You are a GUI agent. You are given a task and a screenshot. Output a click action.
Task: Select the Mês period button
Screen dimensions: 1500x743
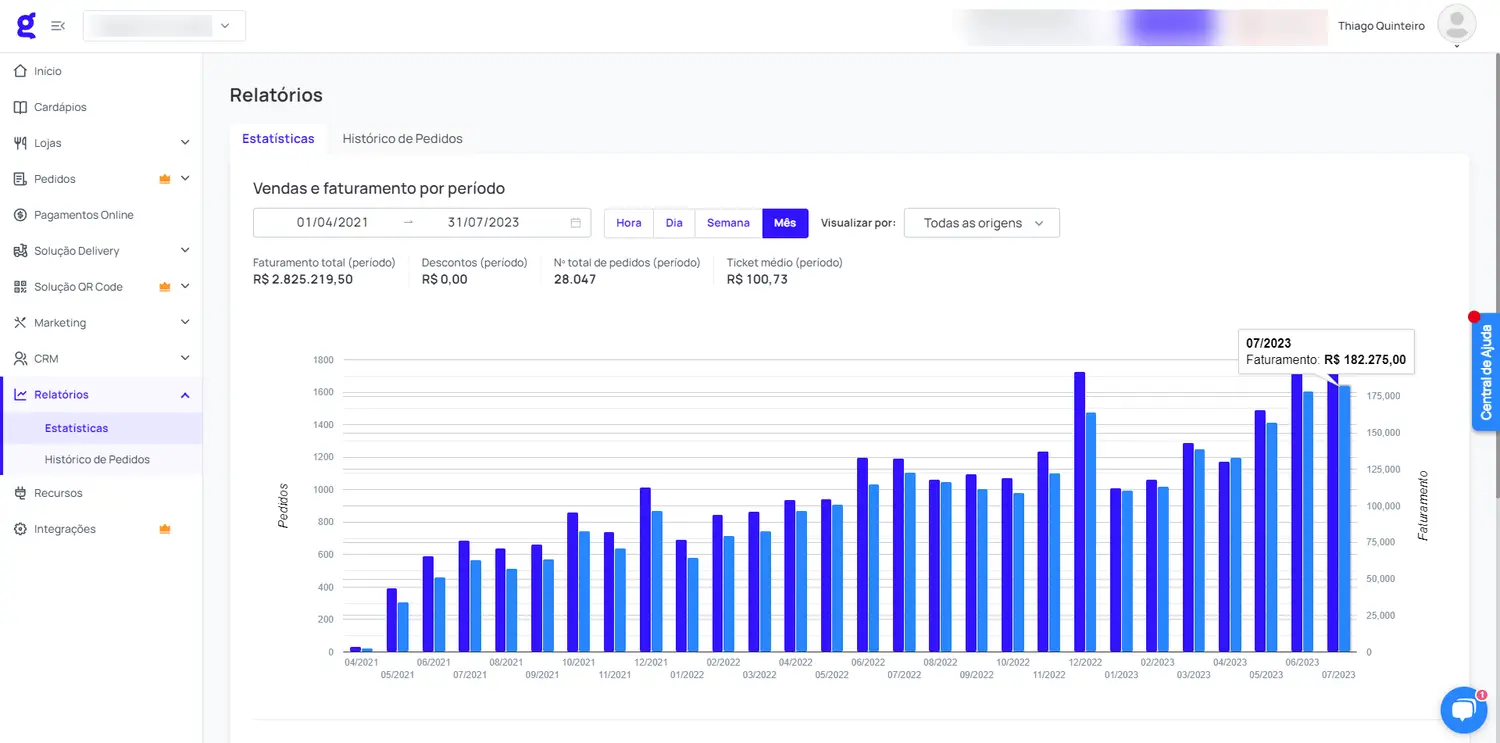[x=785, y=223]
